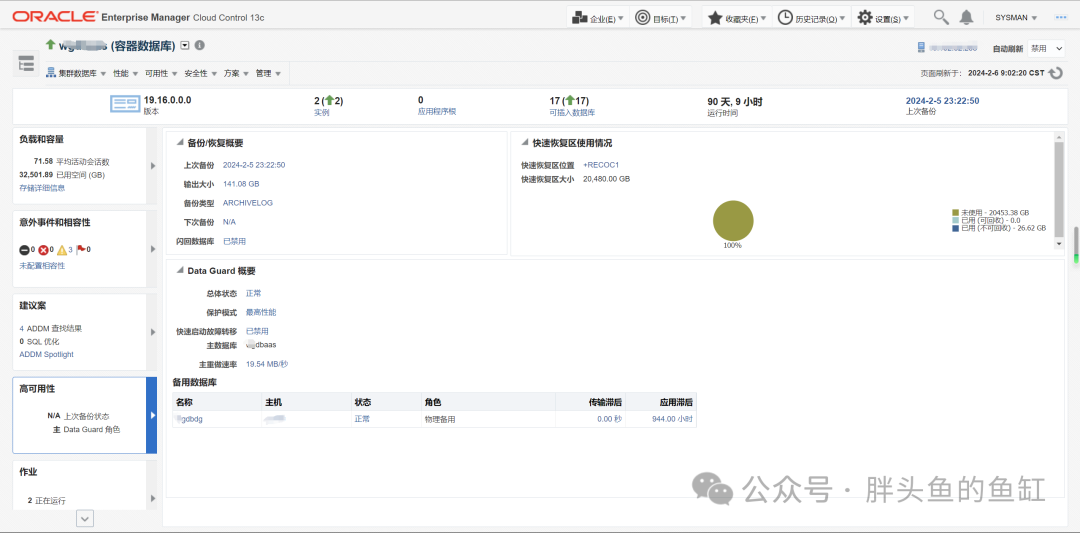Click the warning incidents triangle icon

pos(61,250)
